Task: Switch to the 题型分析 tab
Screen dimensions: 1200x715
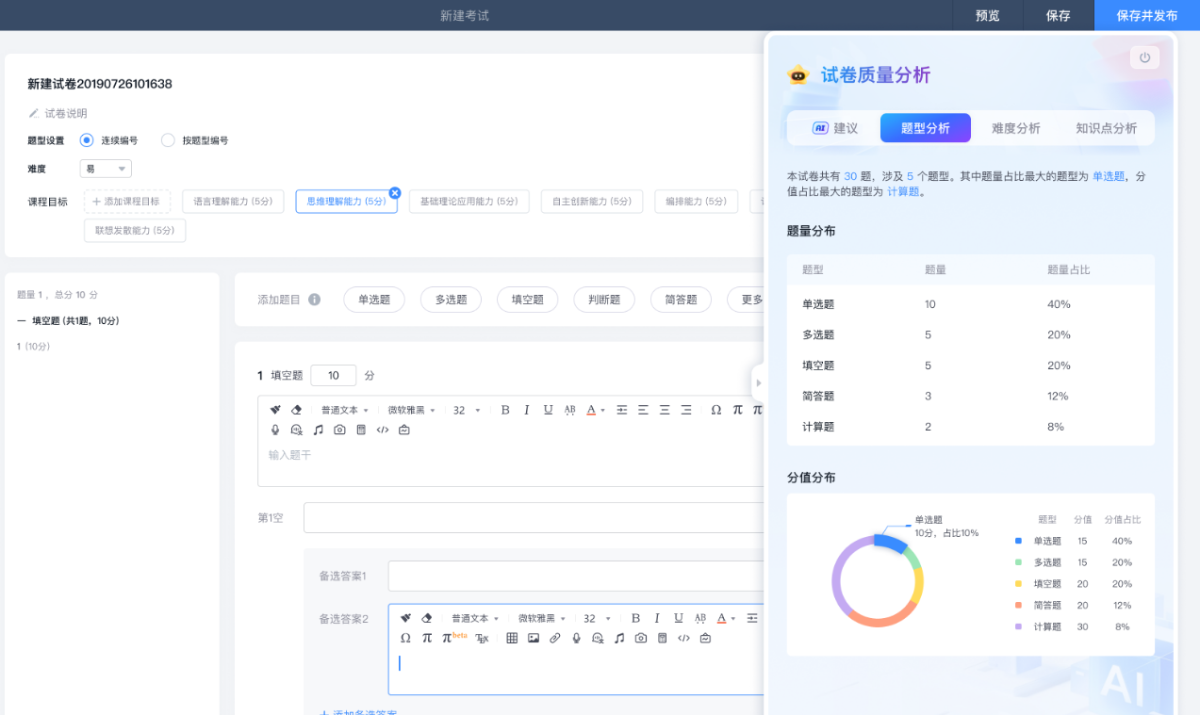Action: tap(925, 128)
